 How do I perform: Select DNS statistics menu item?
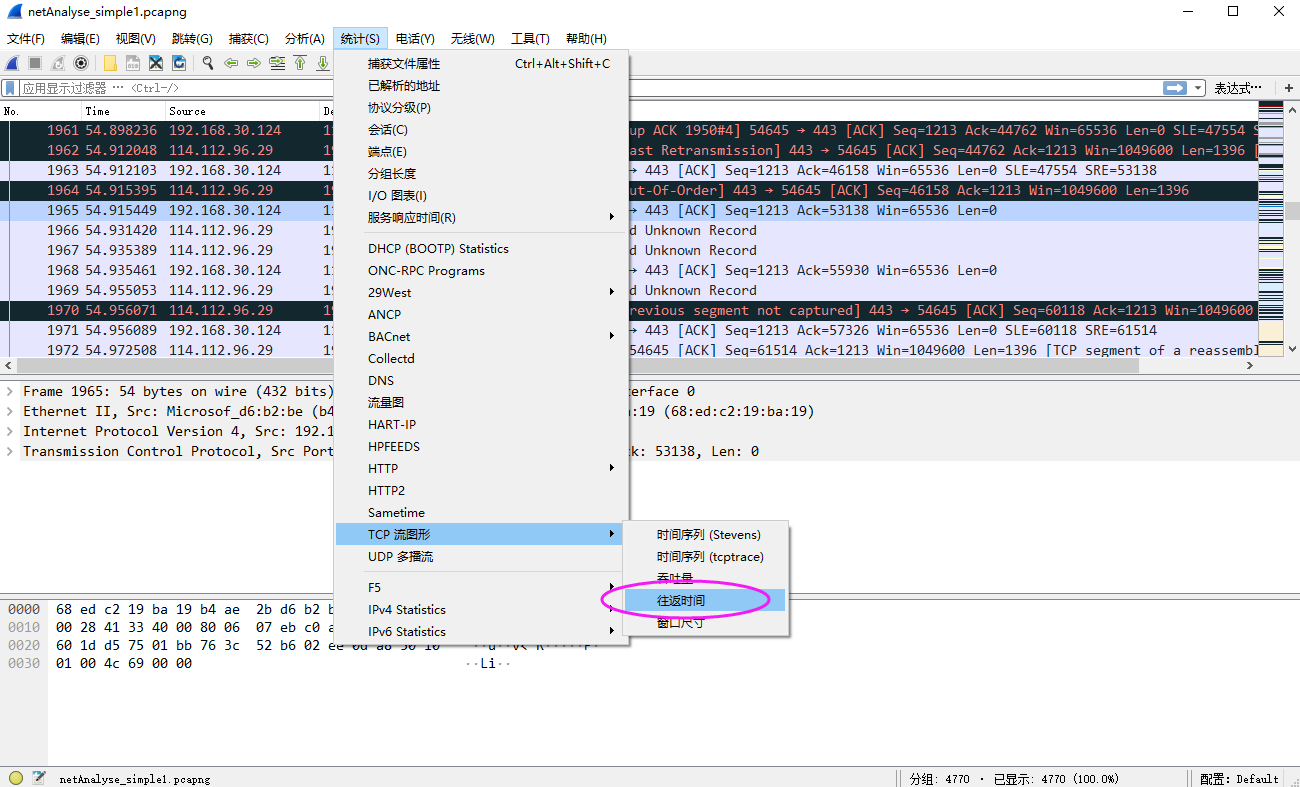point(482,380)
